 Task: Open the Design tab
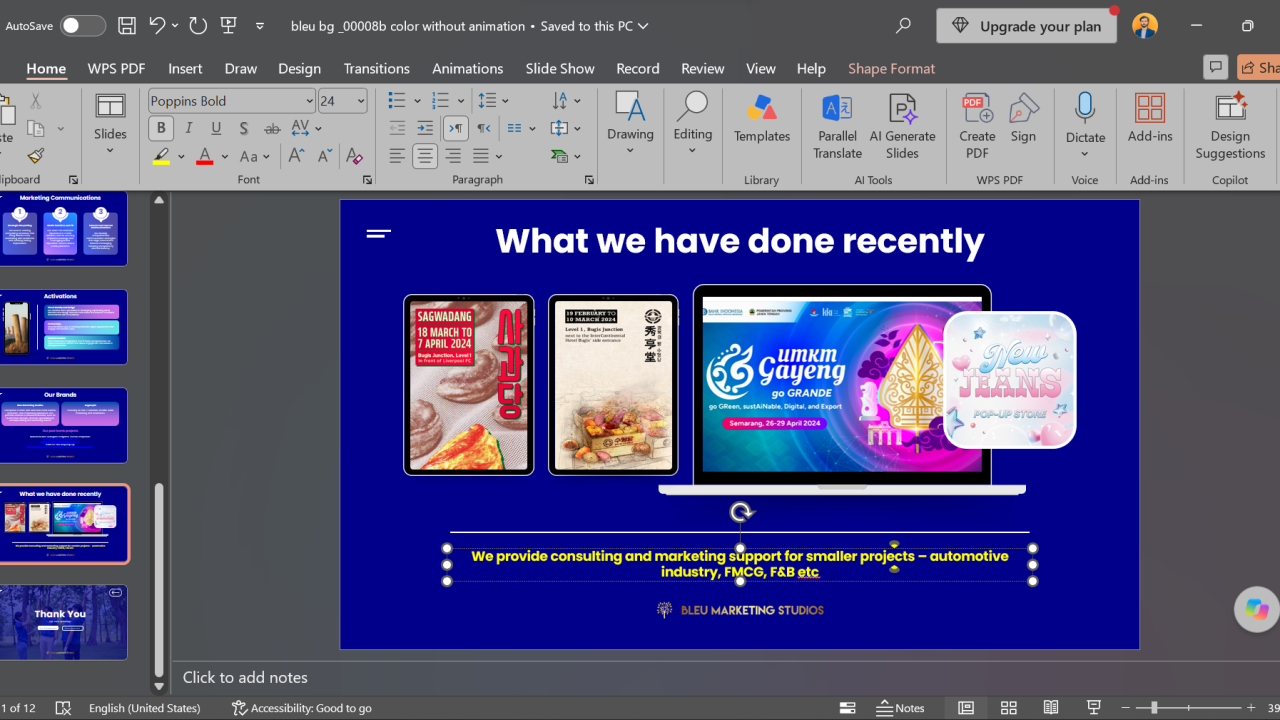coord(299,68)
